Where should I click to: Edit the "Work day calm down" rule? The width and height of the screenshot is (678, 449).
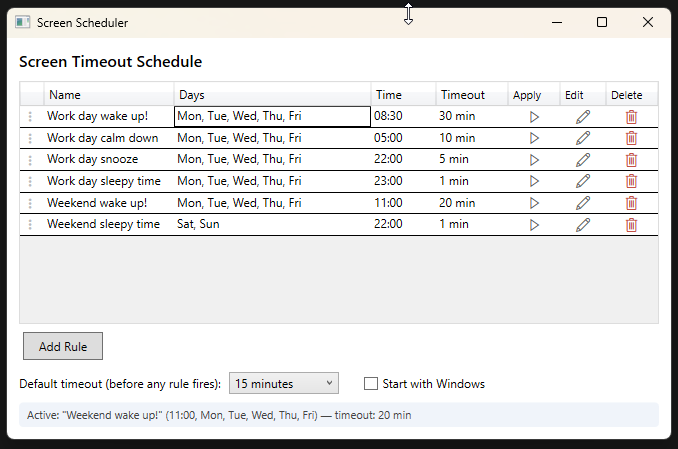[x=583, y=138]
